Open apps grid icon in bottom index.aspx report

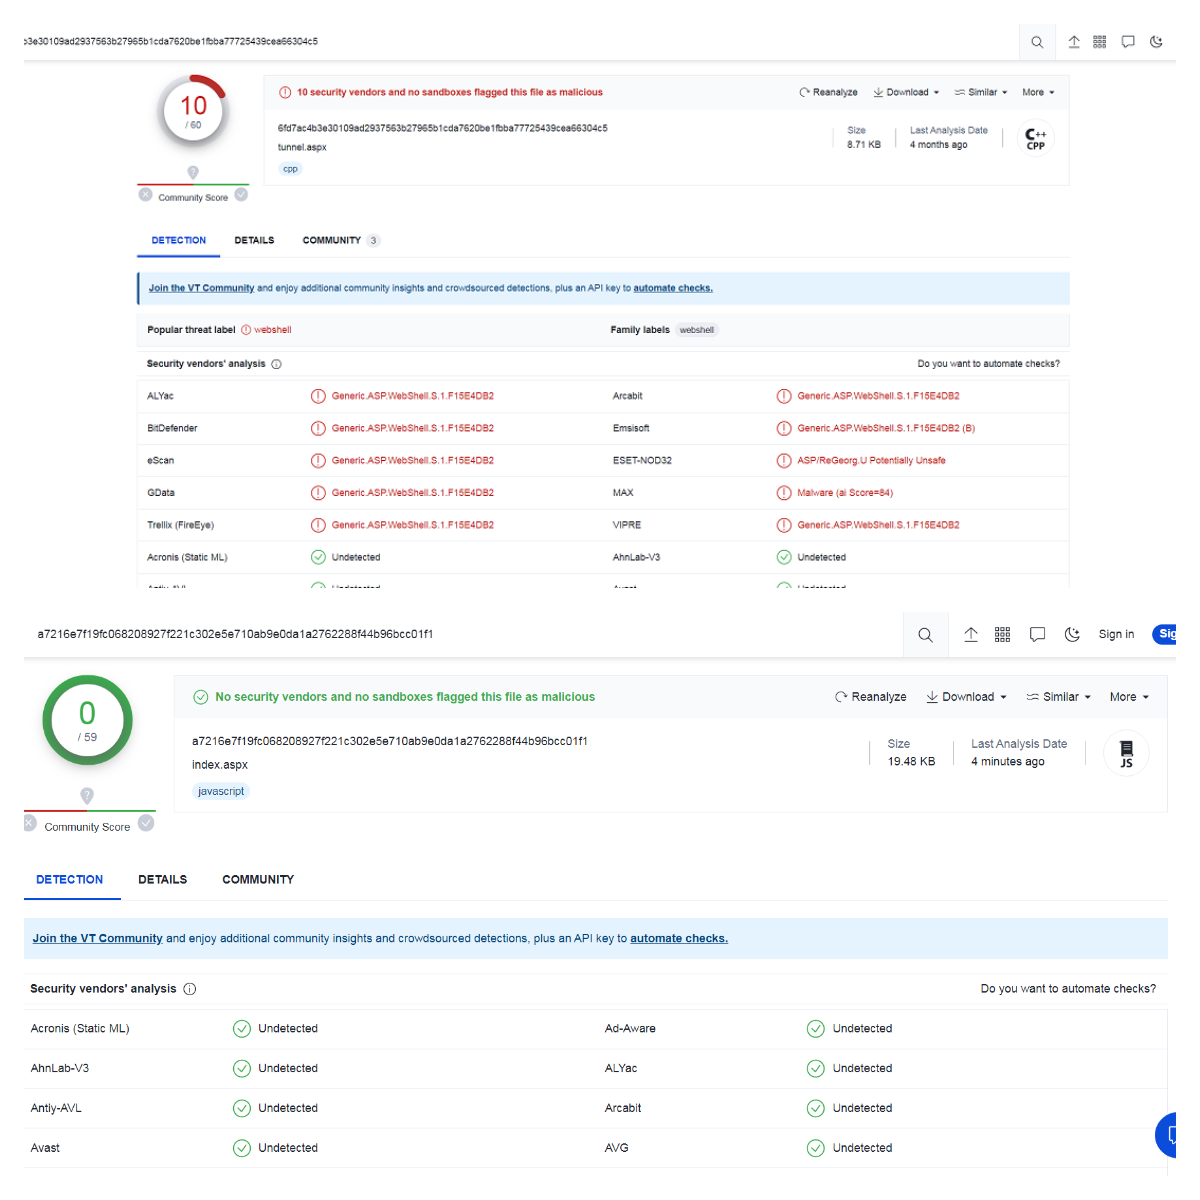tap(1003, 635)
